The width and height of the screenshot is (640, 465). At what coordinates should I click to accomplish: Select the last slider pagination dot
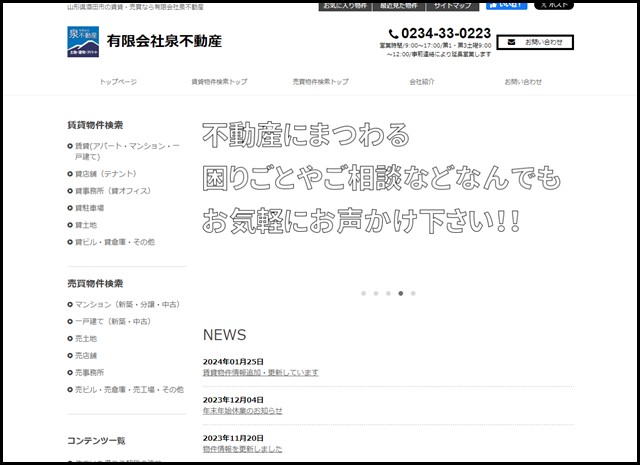(413, 294)
